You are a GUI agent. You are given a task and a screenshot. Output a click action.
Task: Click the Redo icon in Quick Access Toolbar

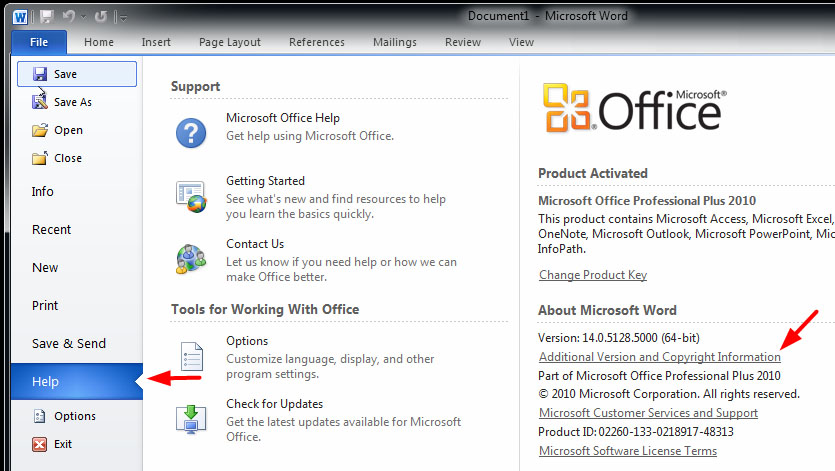tap(101, 17)
